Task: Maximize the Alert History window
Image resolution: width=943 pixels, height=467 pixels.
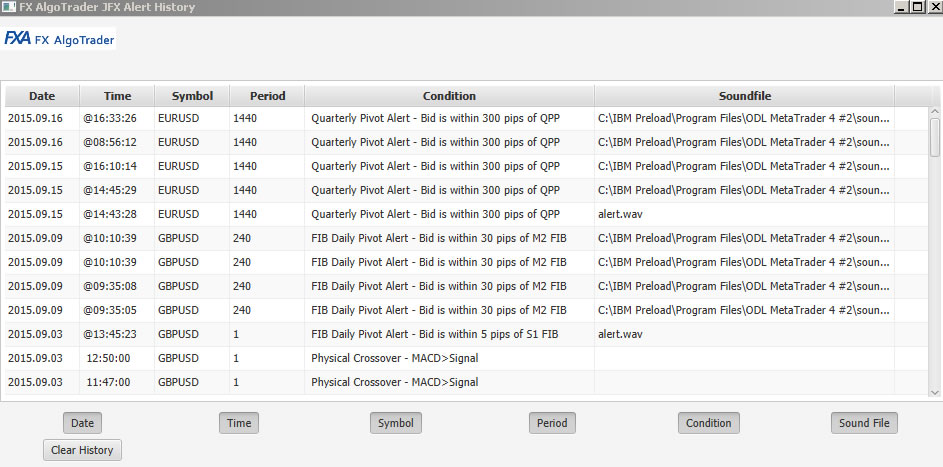Action: pos(917,7)
